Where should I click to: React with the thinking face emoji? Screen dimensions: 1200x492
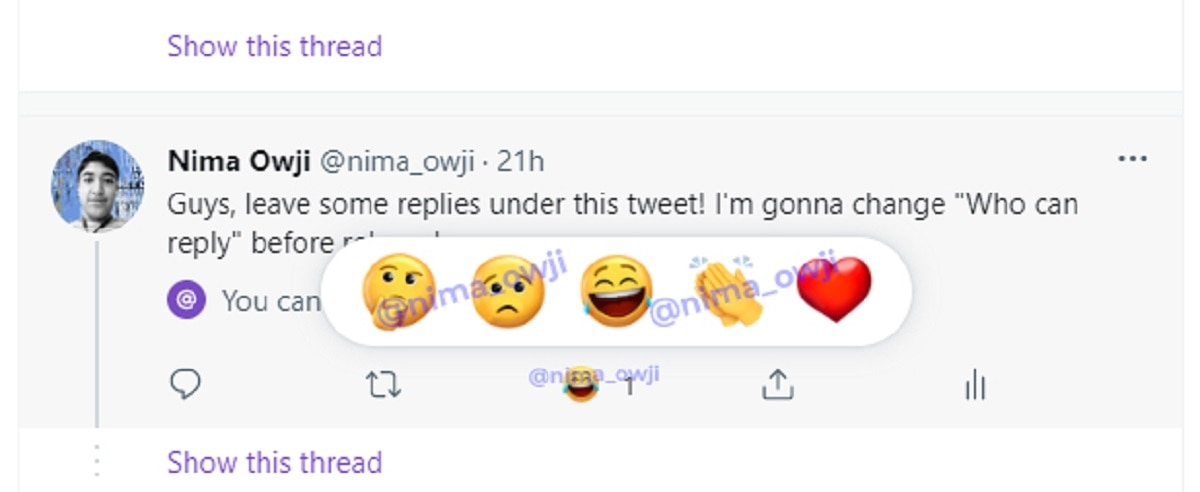point(398,291)
